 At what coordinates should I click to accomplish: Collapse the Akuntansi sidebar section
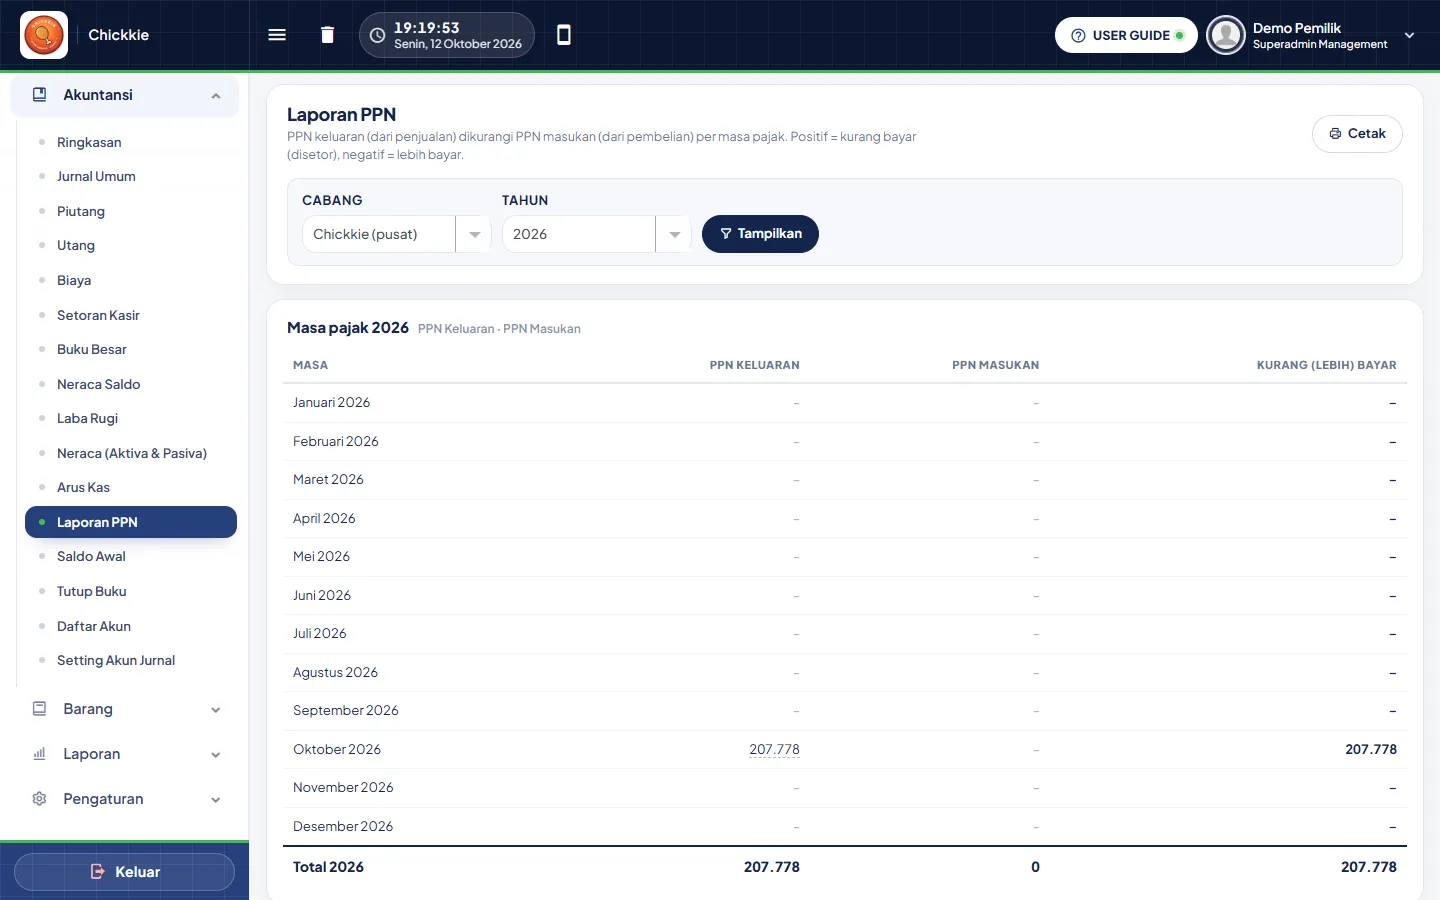(125, 95)
